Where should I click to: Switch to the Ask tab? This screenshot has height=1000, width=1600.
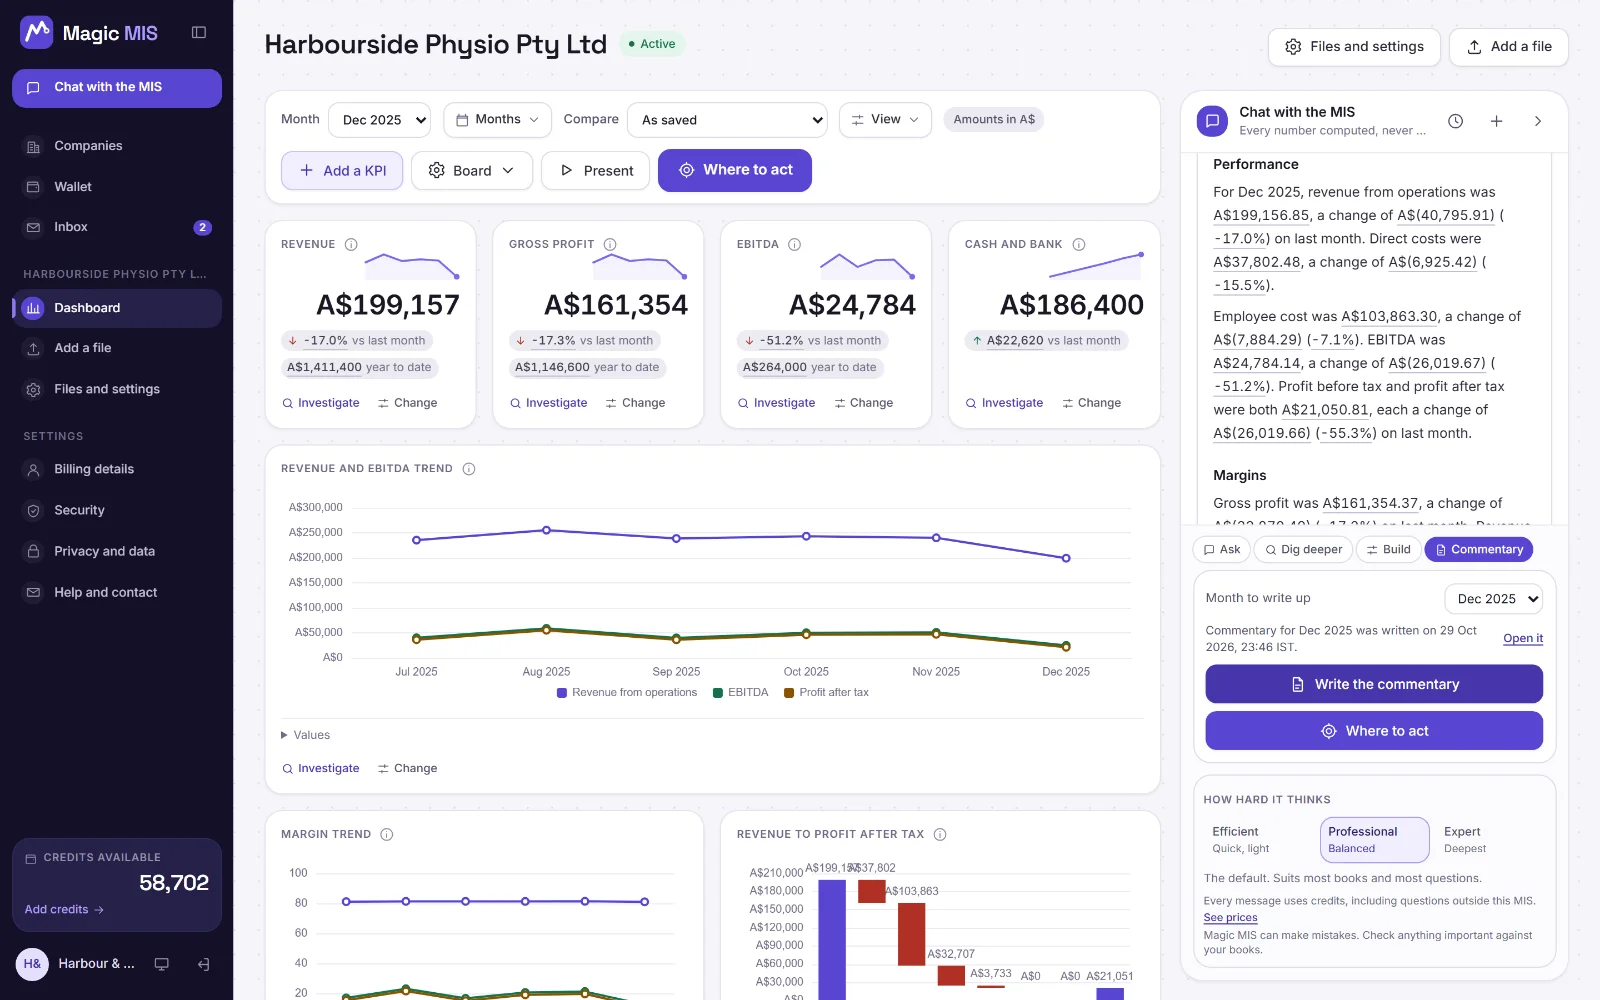[1221, 549]
